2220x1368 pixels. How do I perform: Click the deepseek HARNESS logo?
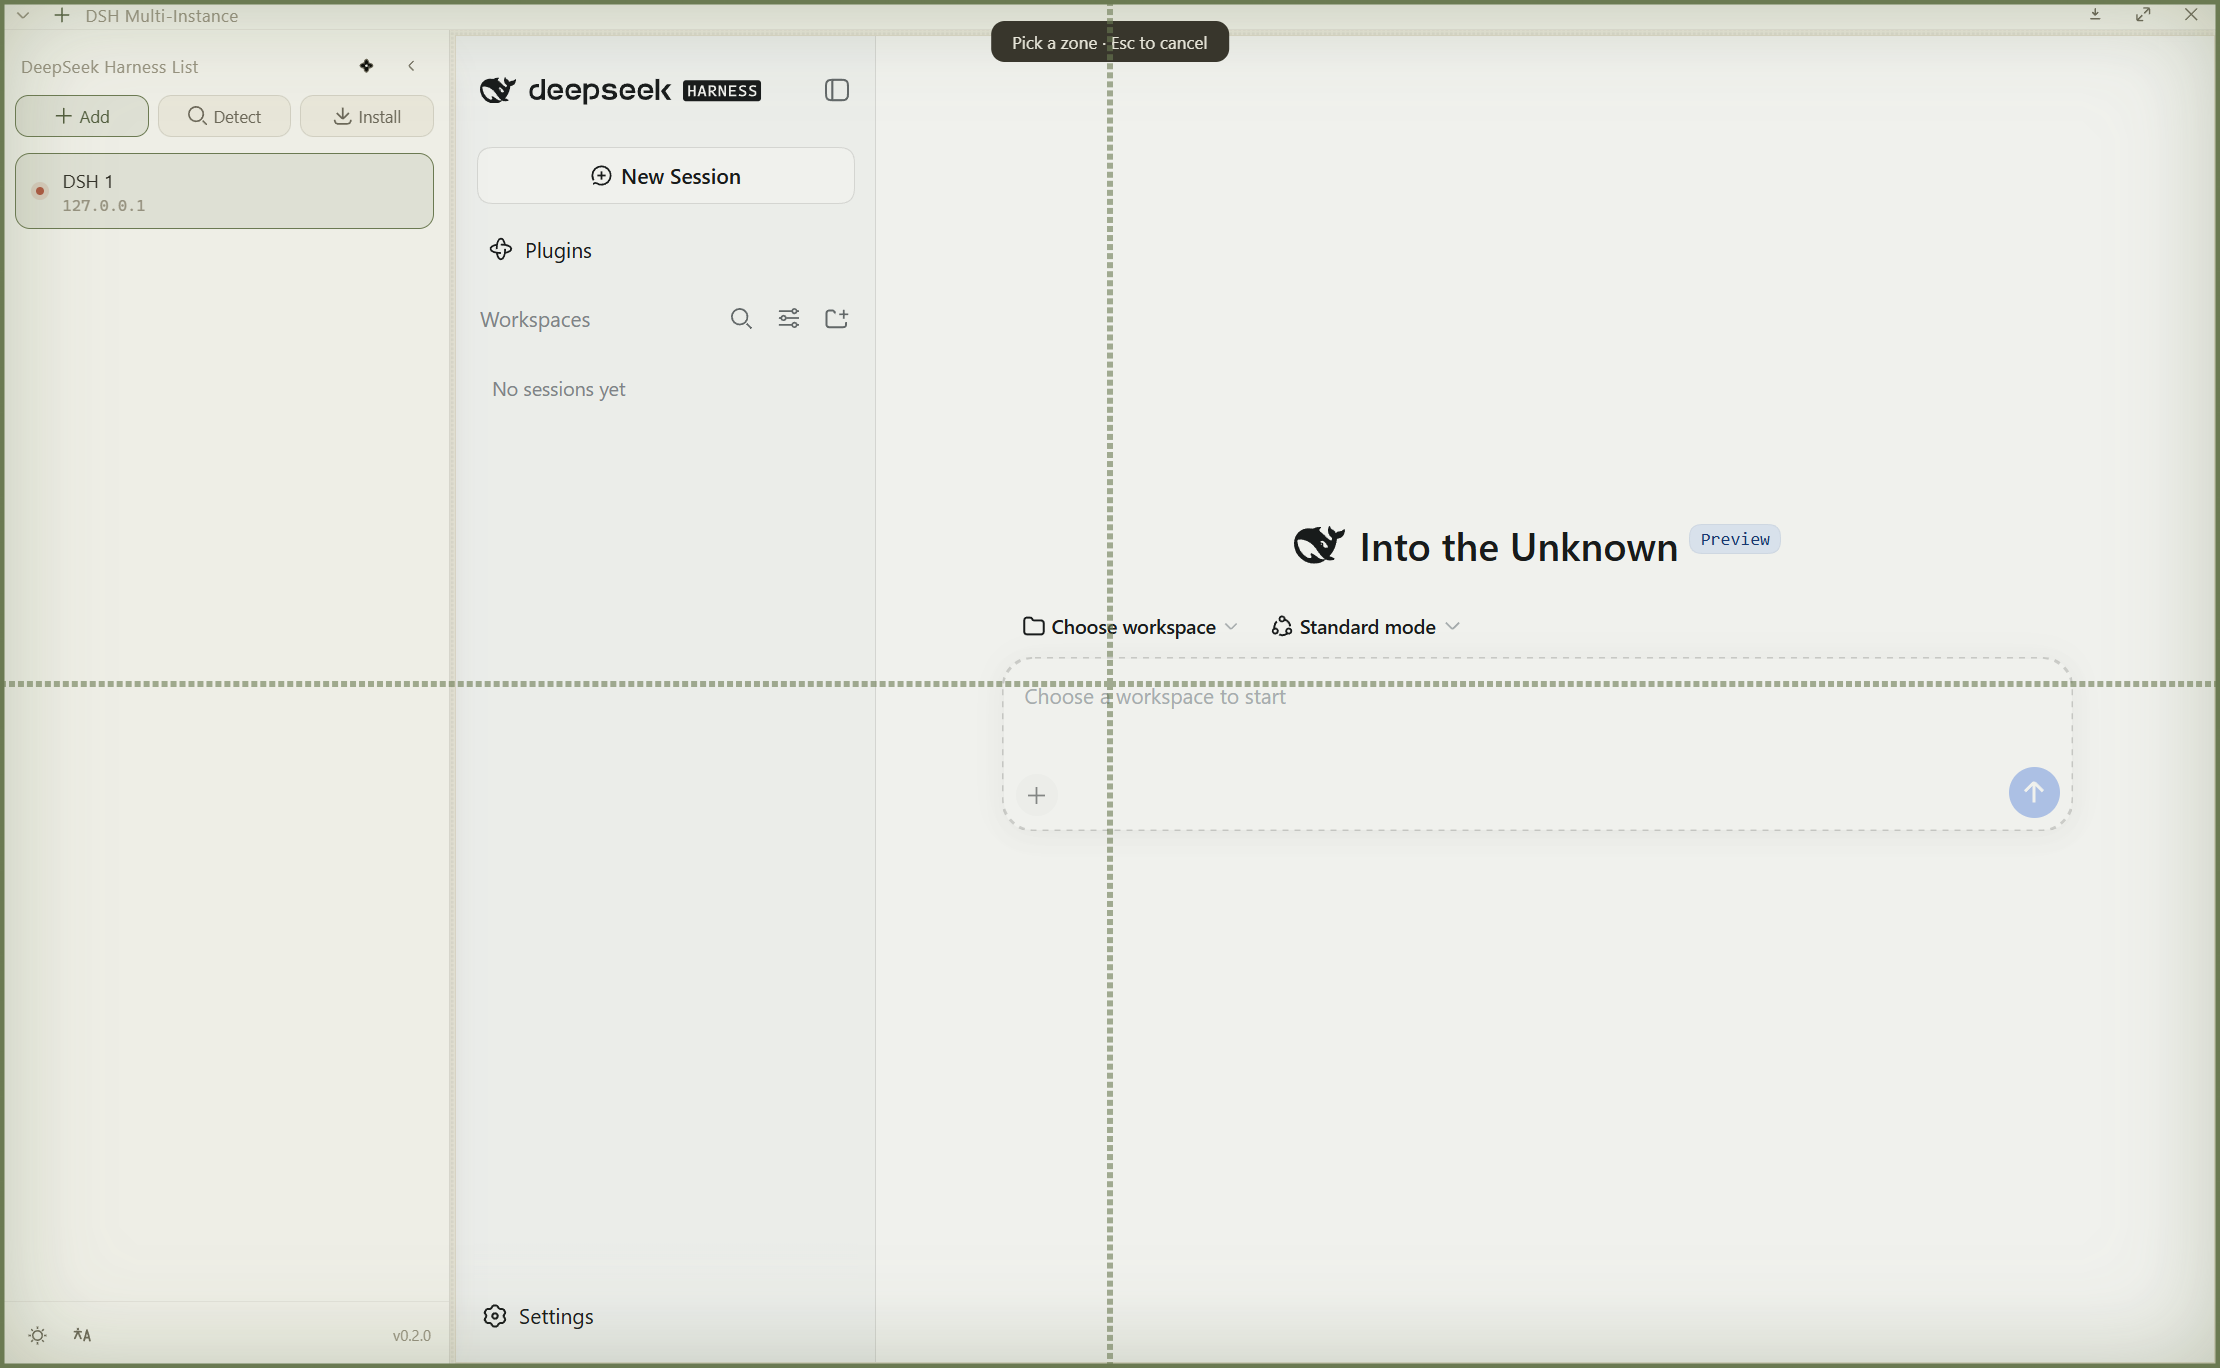620,90
